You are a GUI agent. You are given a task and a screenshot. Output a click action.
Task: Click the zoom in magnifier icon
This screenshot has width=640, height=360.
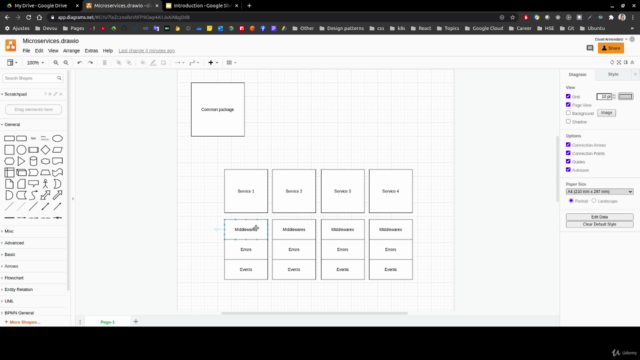click(56, 62)
